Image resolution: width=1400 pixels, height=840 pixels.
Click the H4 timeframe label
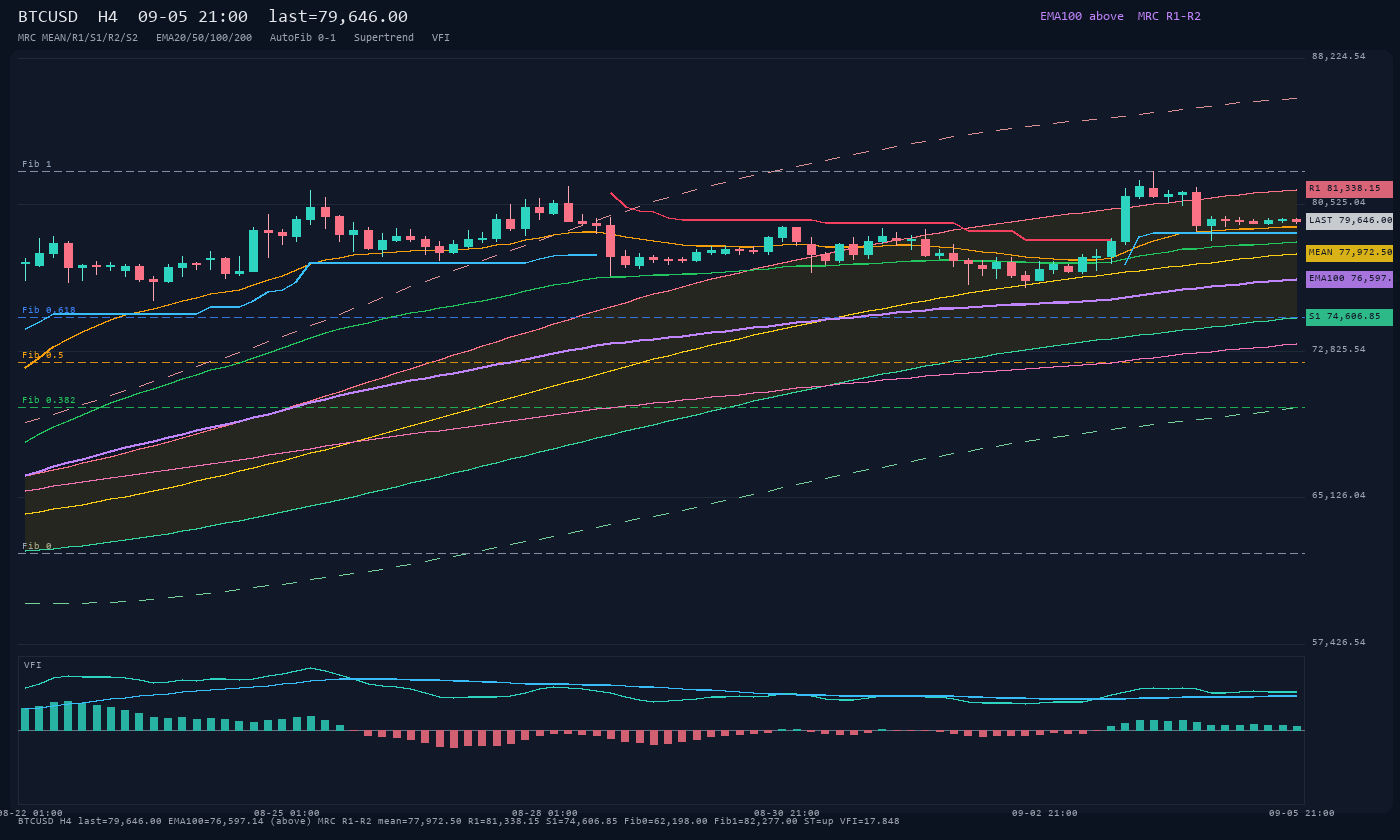[x=108, y=17]
